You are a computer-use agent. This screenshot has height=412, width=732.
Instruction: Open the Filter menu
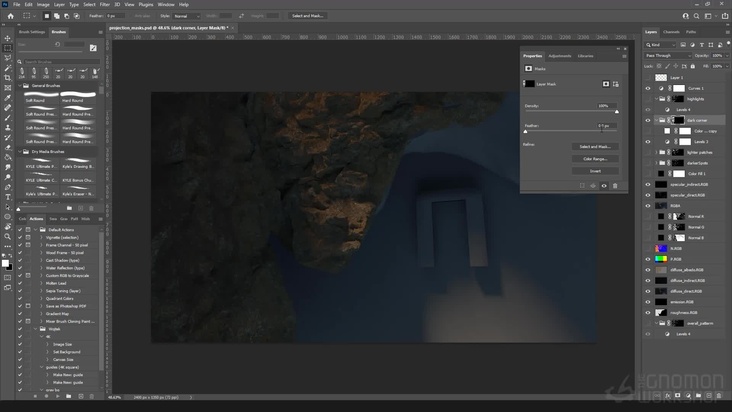105,5
